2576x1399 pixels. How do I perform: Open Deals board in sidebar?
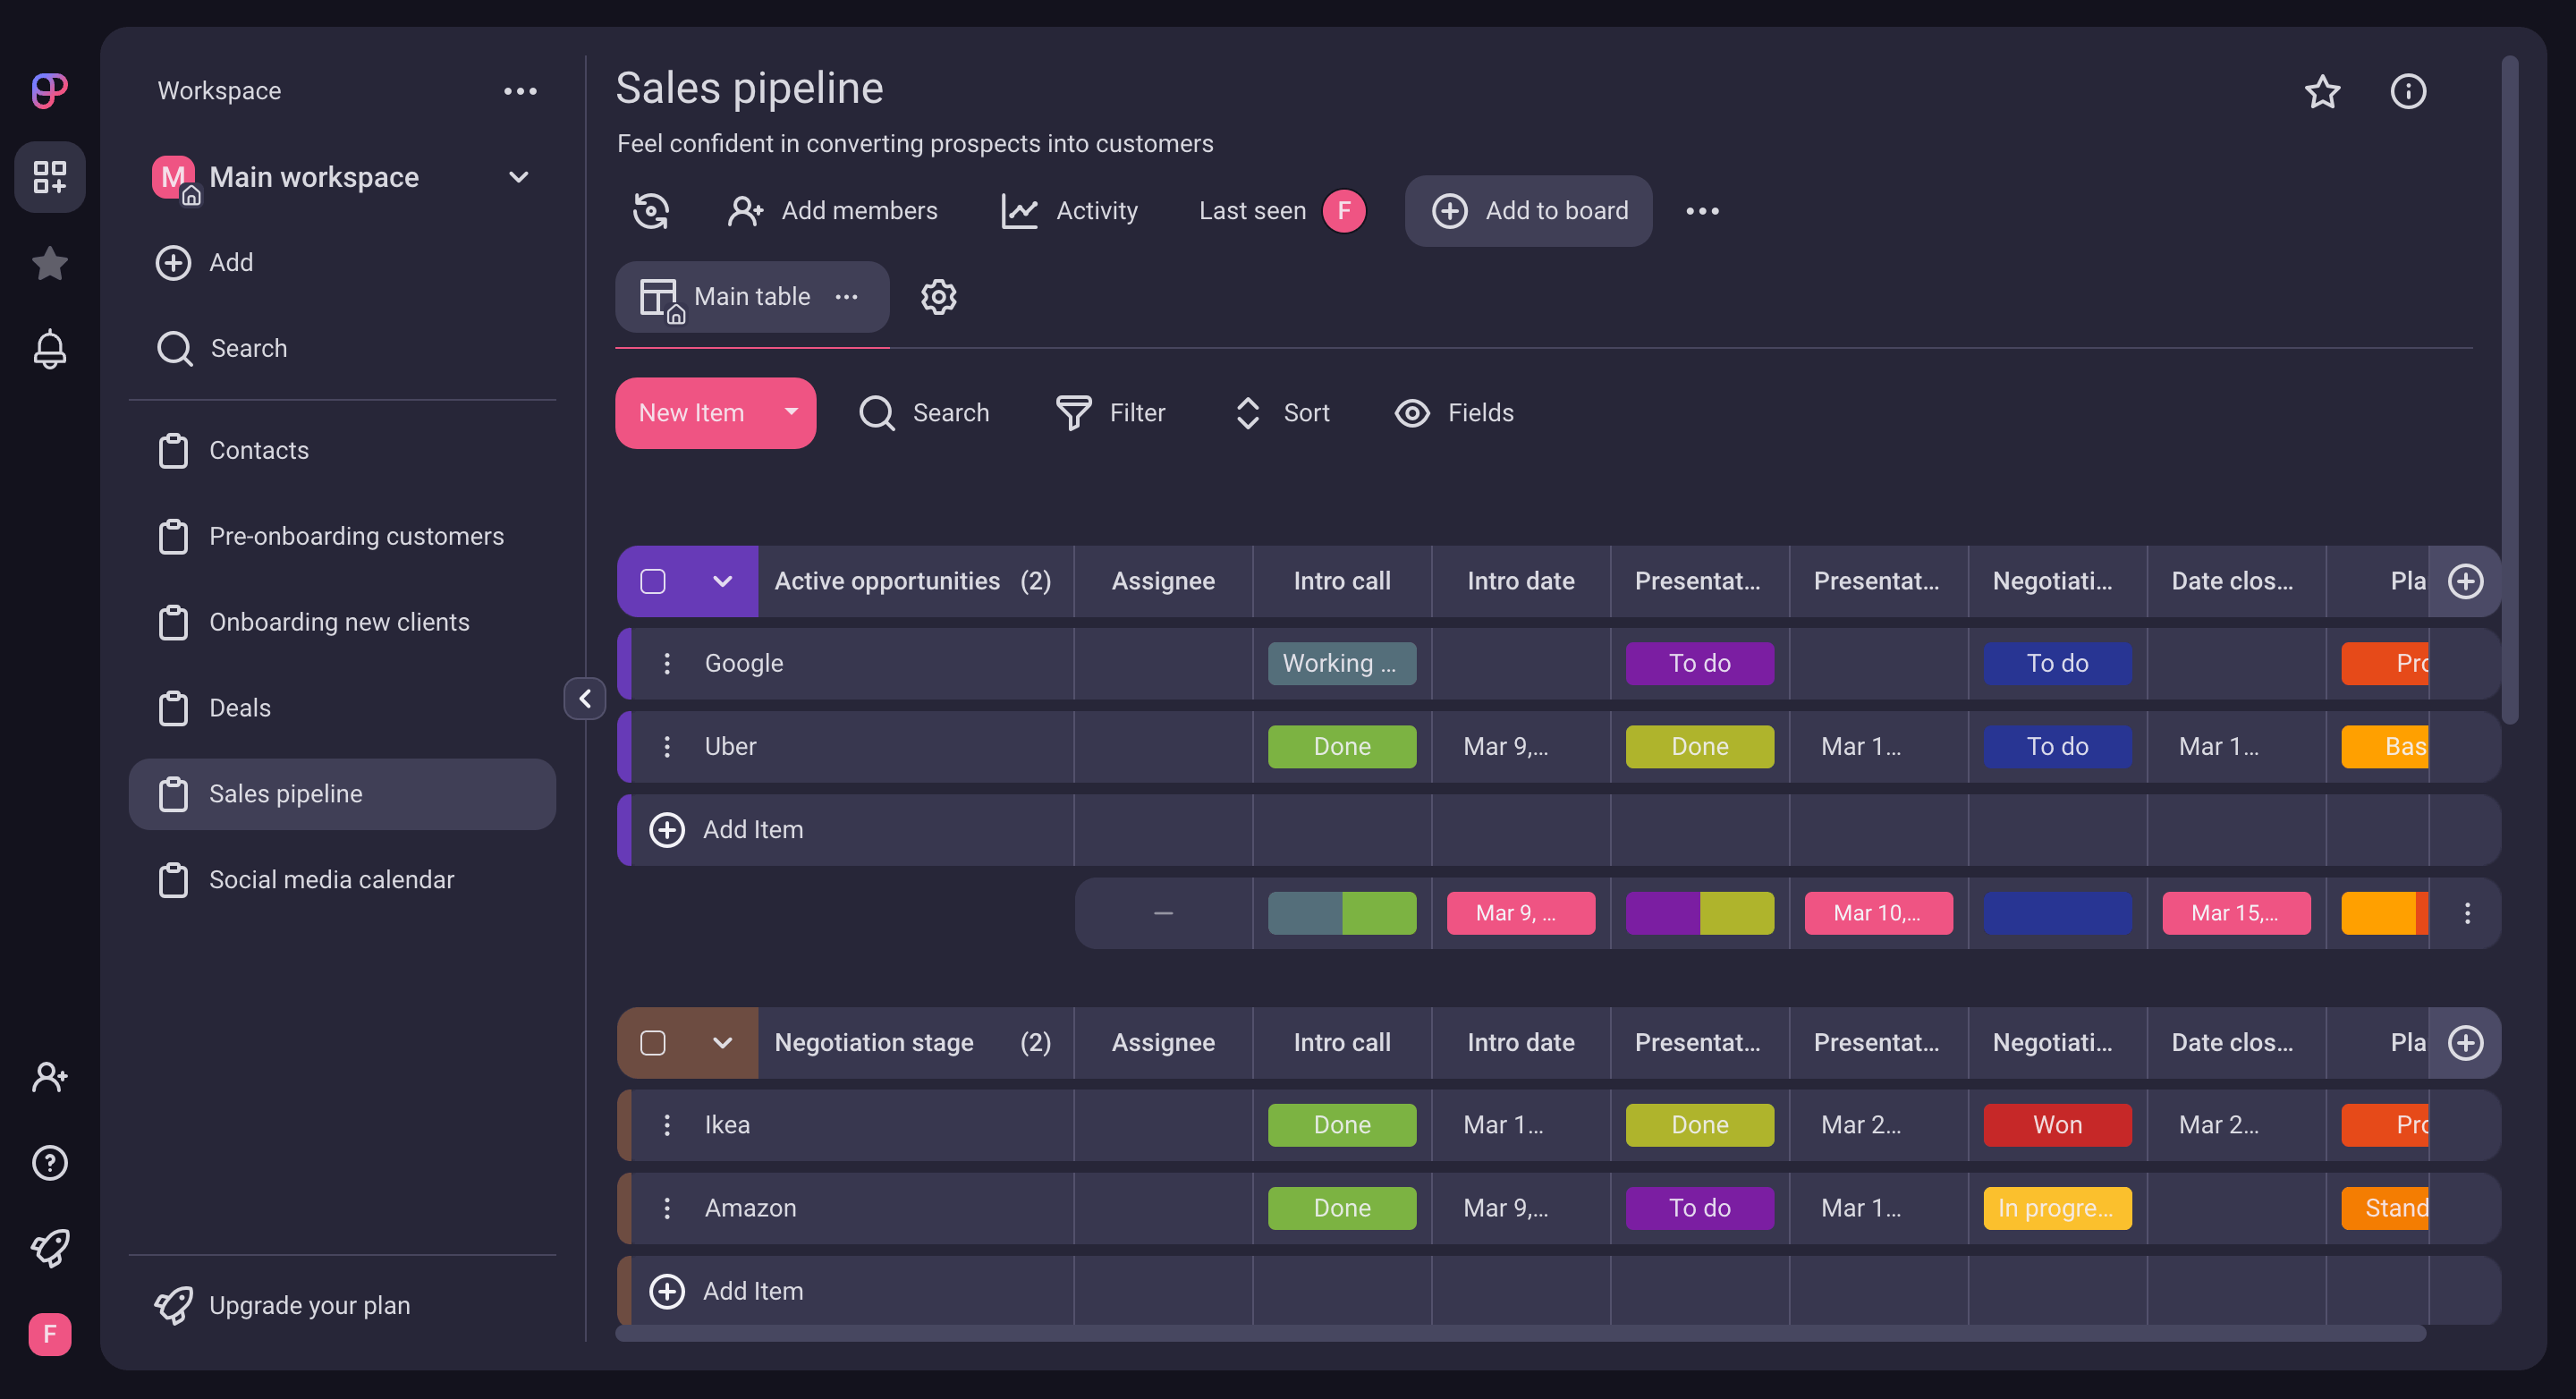point(240,708)
